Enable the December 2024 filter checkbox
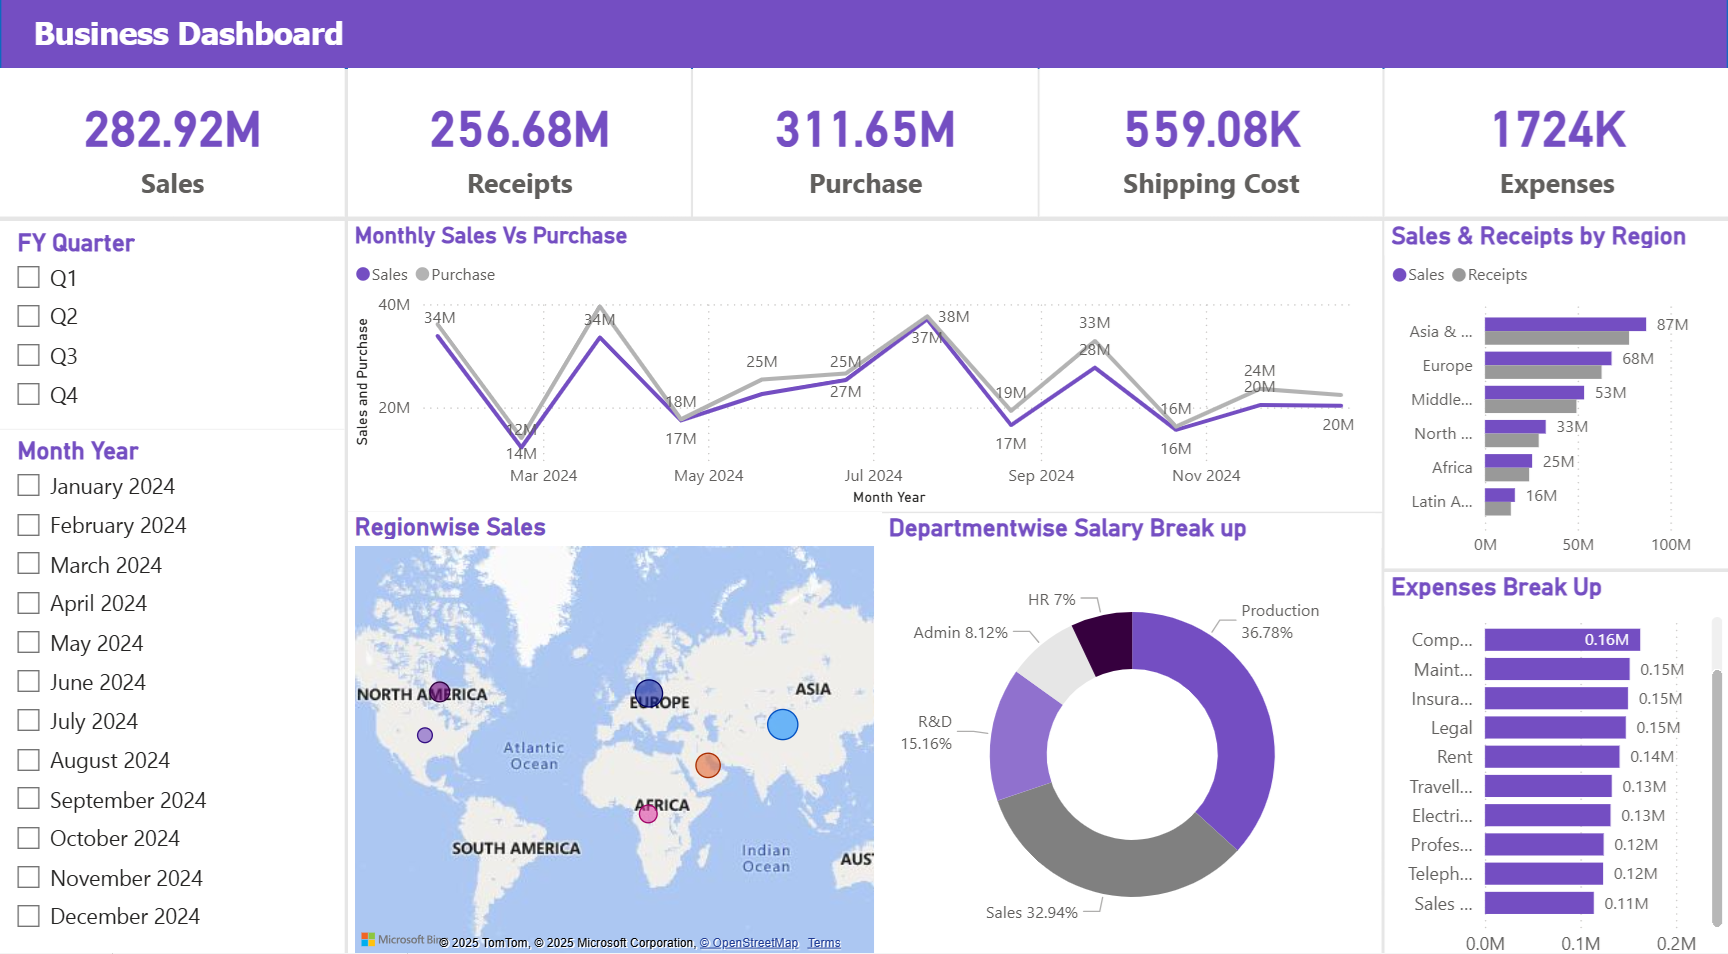The image size is (1728, 954). 29,916
